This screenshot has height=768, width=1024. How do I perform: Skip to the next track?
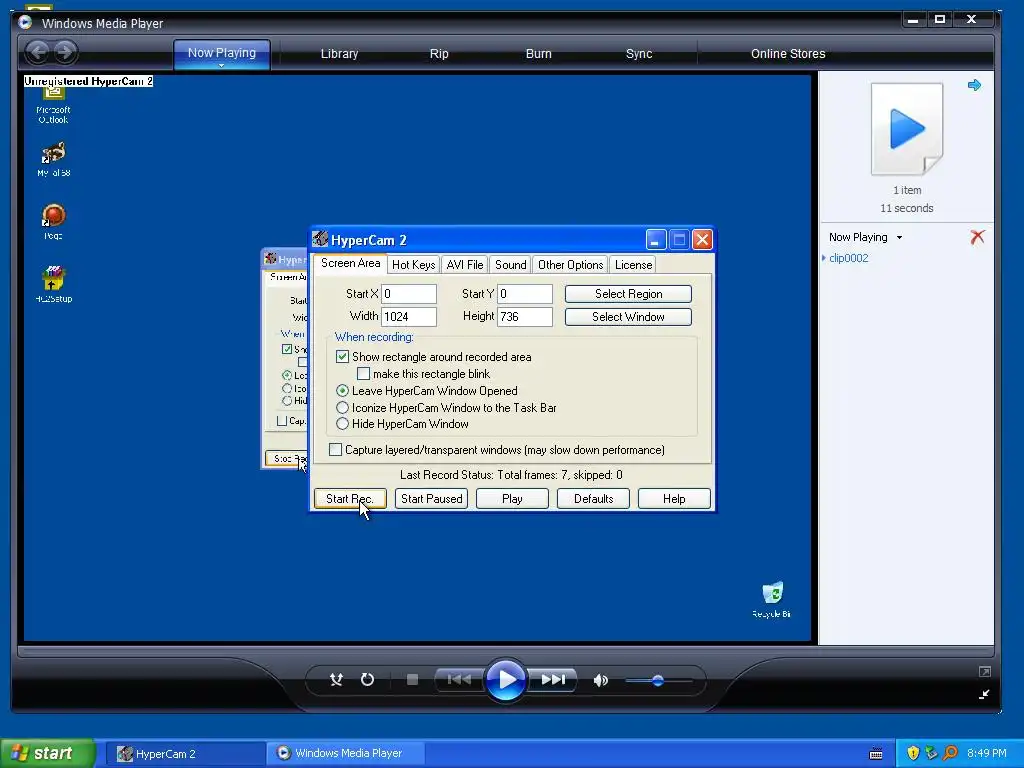(x=552, y=680)
